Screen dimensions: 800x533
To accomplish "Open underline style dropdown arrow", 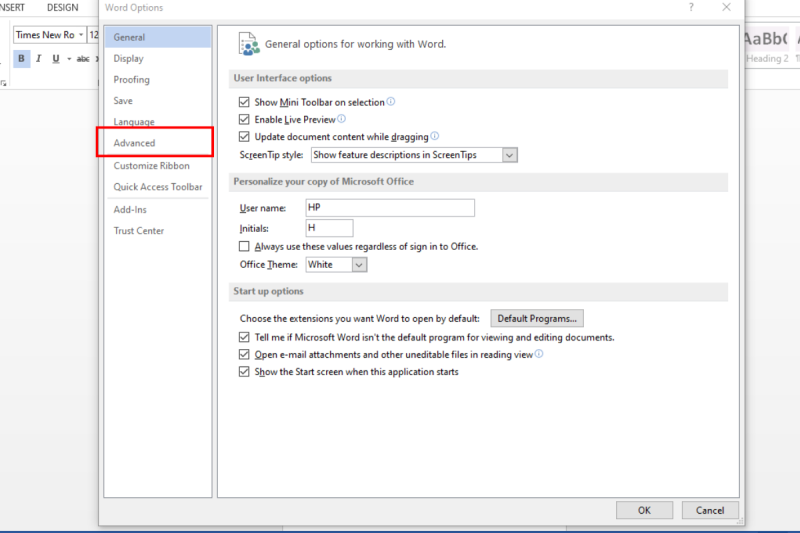I will pos(69,59).
